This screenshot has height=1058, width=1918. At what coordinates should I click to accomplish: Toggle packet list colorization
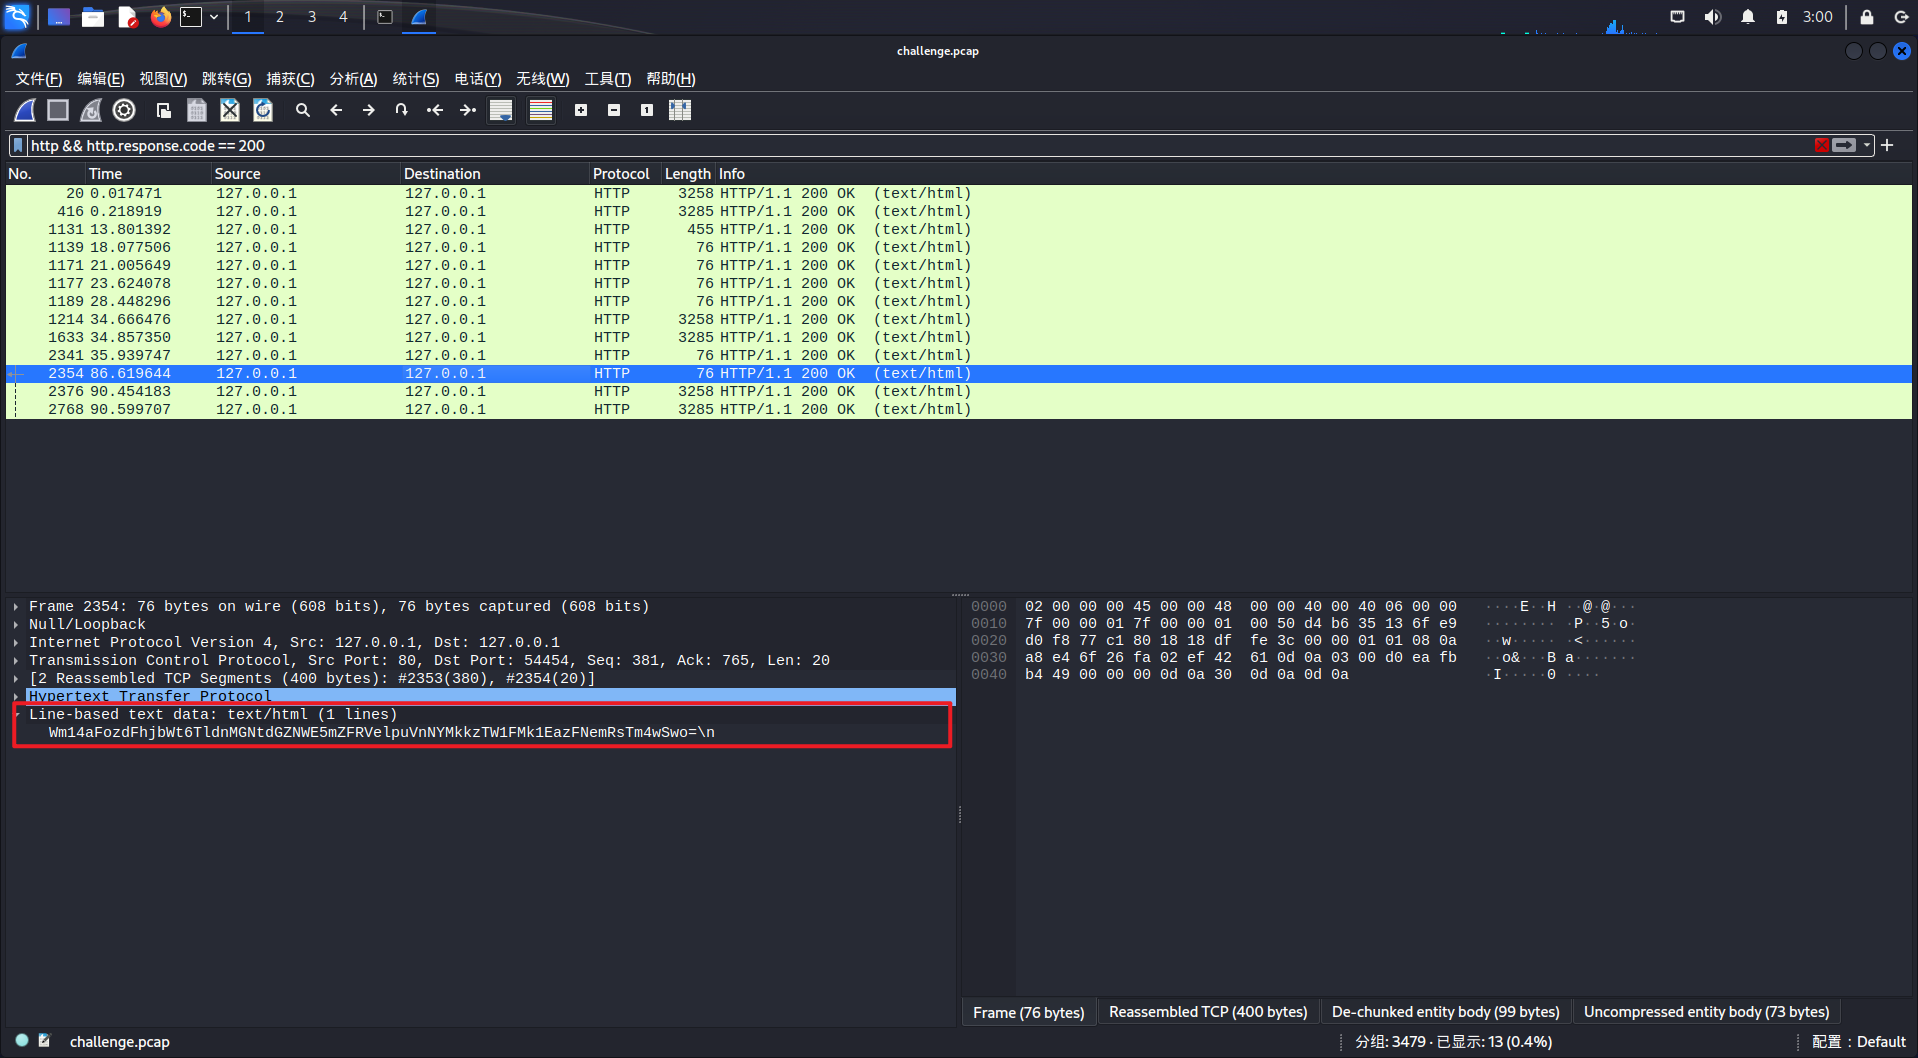(x=541, y=110)
